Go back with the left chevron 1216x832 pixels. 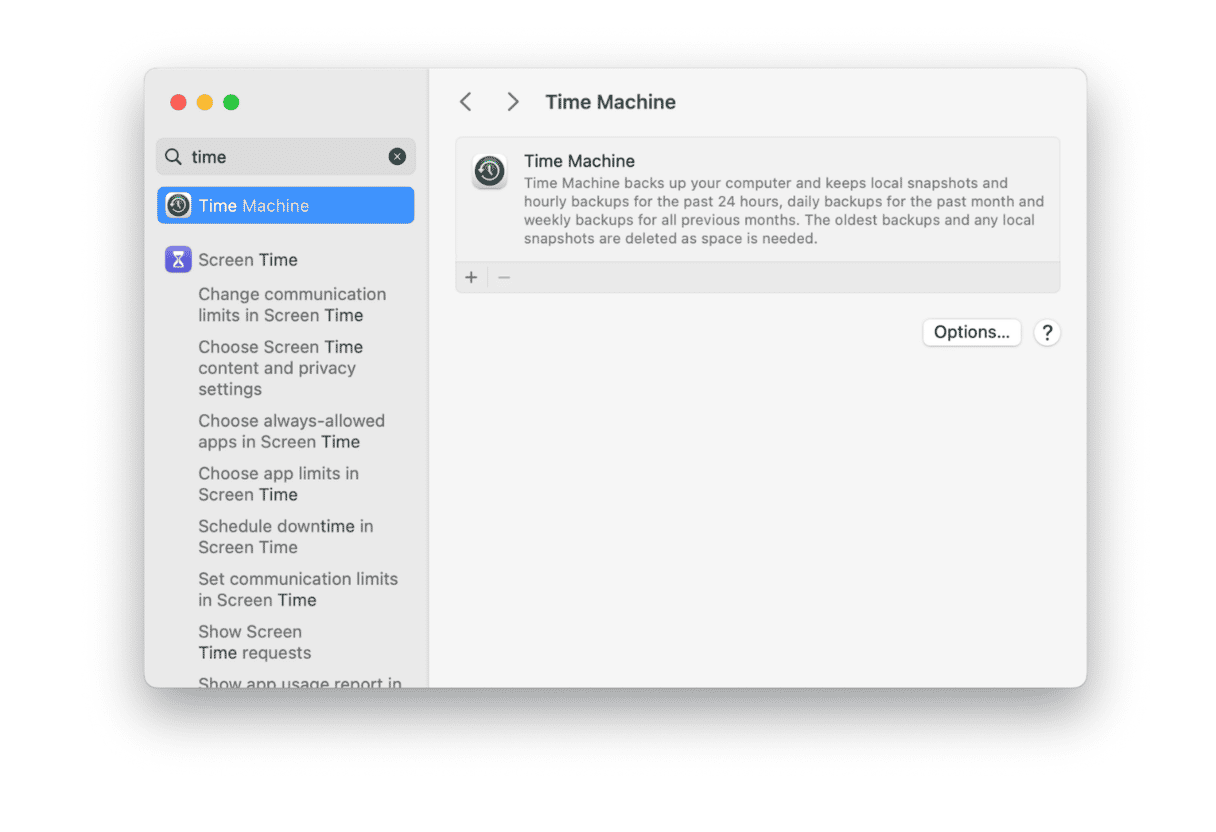point(465,102)
